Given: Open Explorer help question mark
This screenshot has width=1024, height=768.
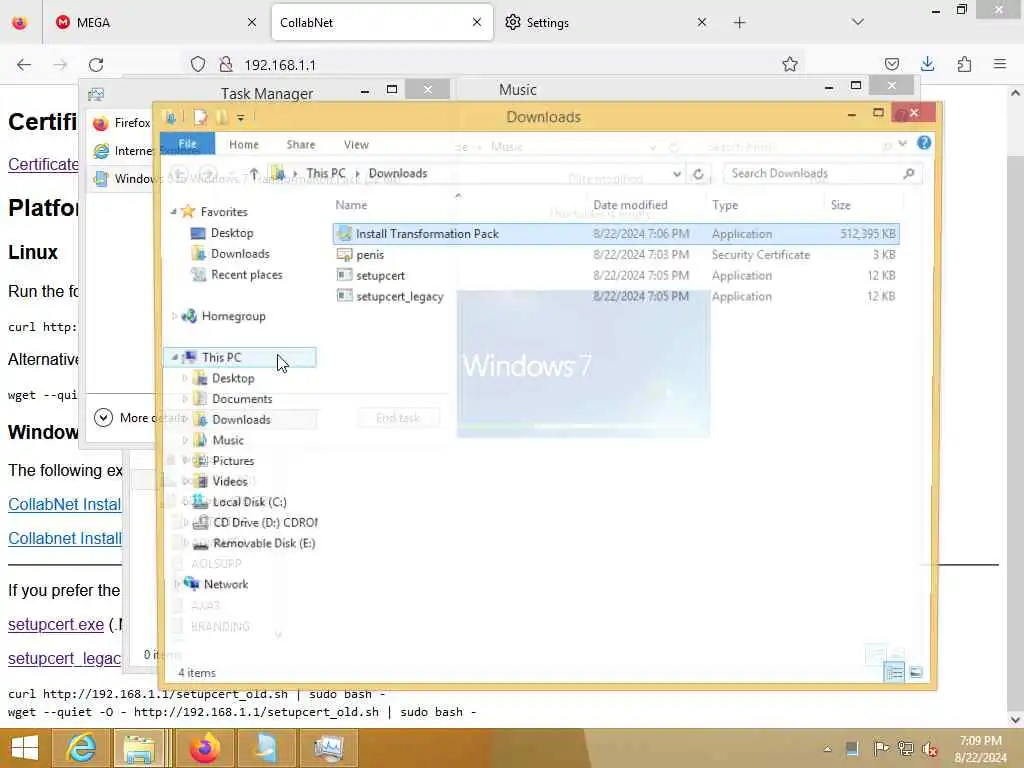Looking at the screenshot, I should pyautogui.click(x=923, y=143).
